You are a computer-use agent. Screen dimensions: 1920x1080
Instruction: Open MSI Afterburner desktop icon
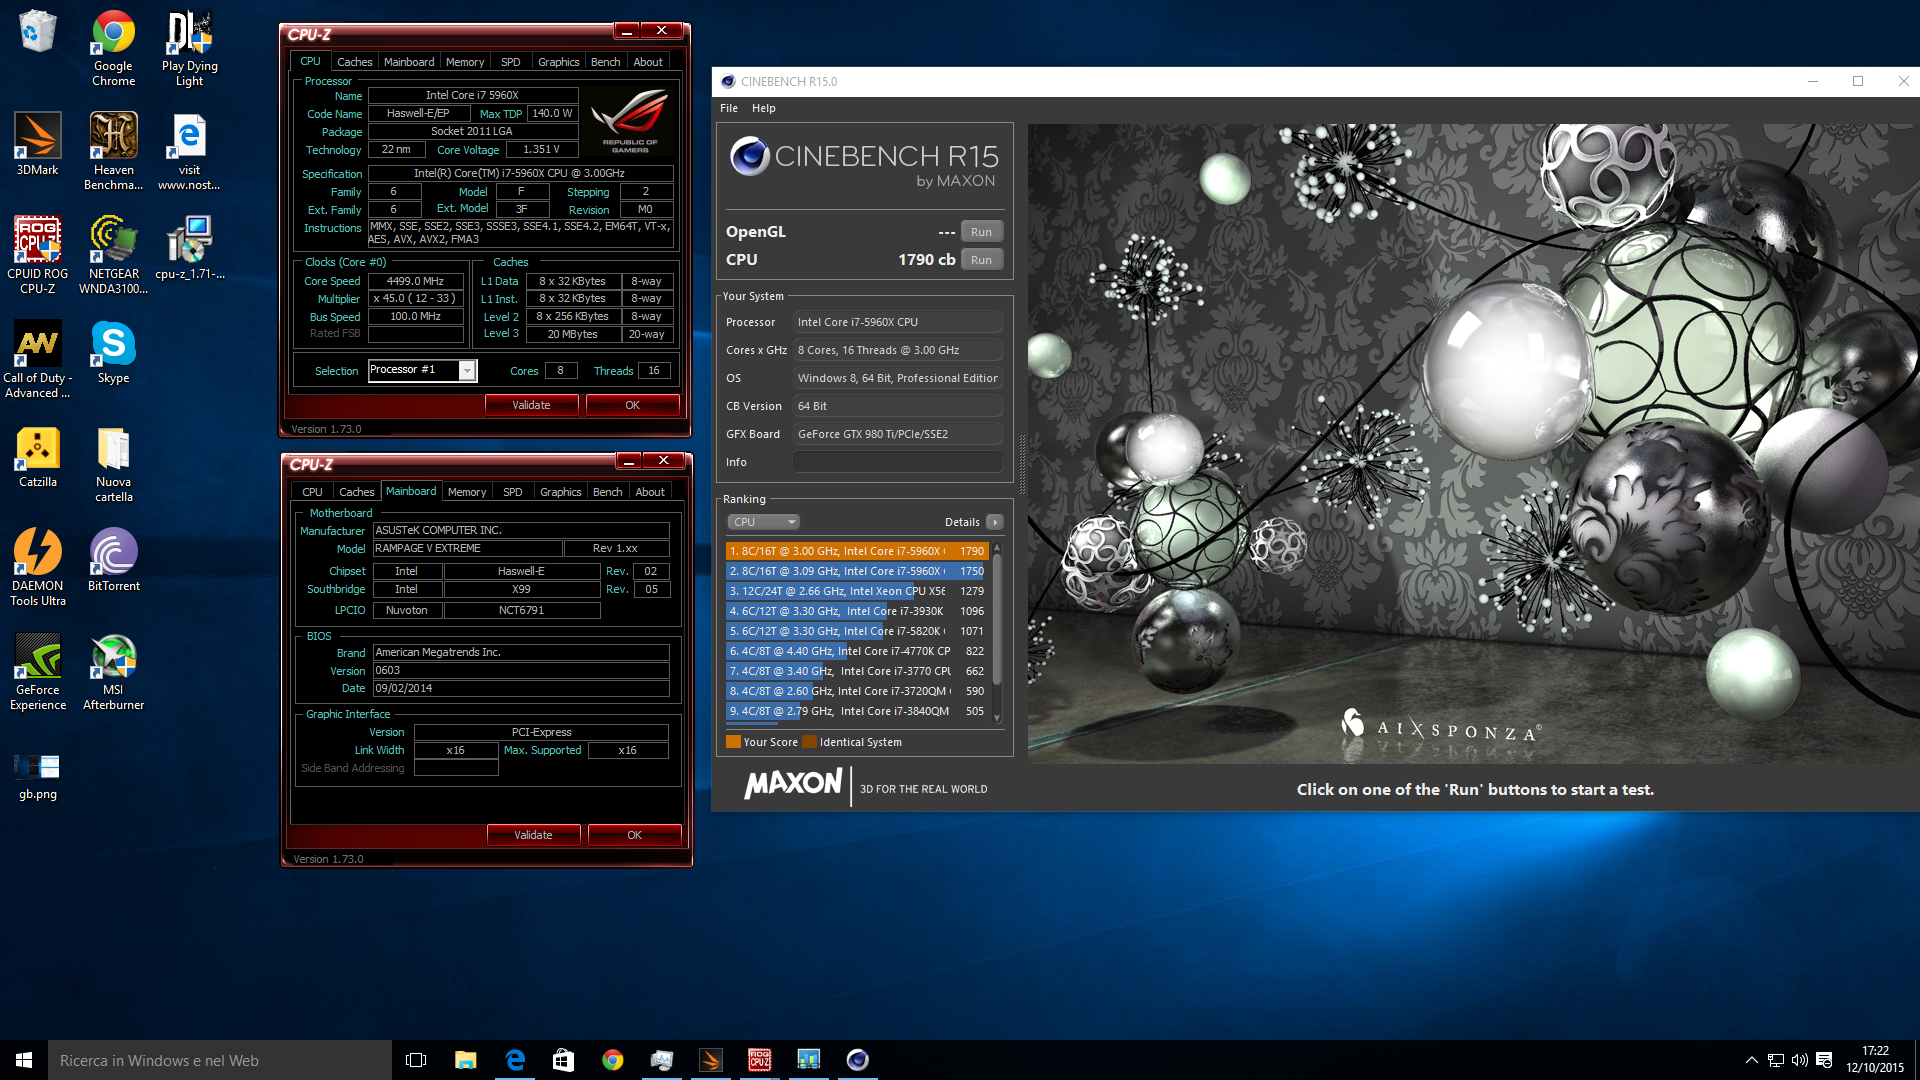[113, 672]
